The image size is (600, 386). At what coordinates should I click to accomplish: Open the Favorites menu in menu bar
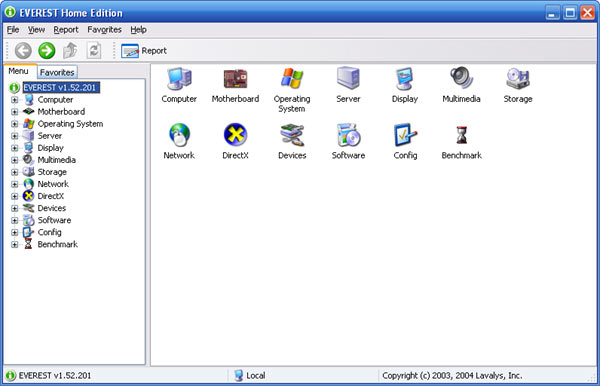tap(104, 30)
